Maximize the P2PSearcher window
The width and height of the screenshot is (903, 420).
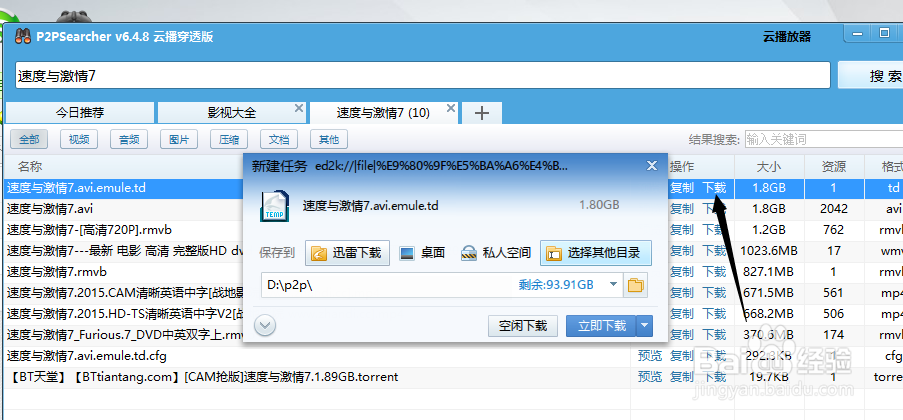click(x=884, y=33)
